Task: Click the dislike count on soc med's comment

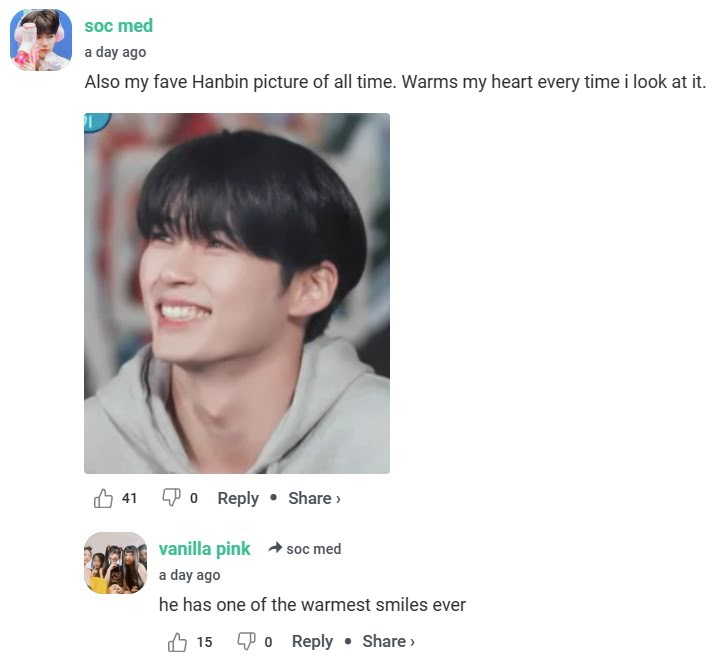Action: 194,498
